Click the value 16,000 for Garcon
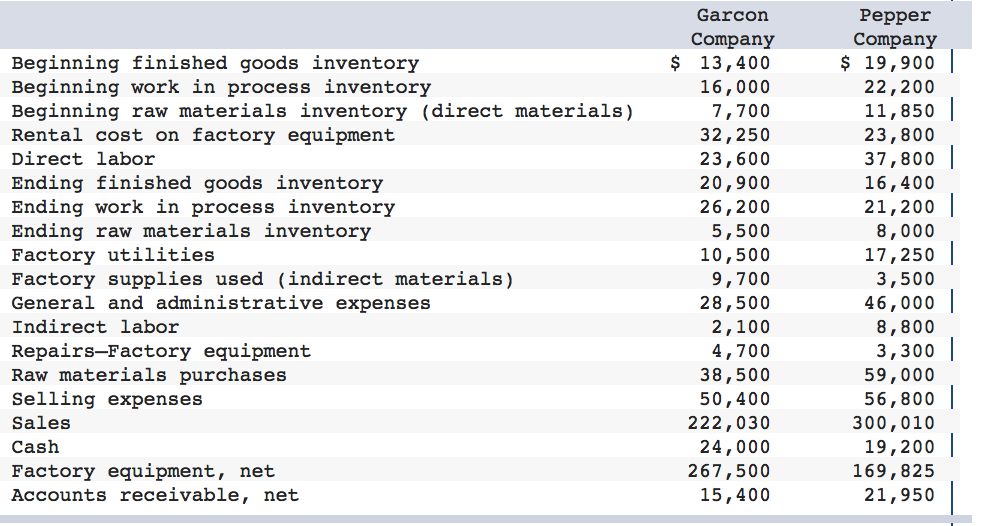982x526 pixels. [735, 87]
